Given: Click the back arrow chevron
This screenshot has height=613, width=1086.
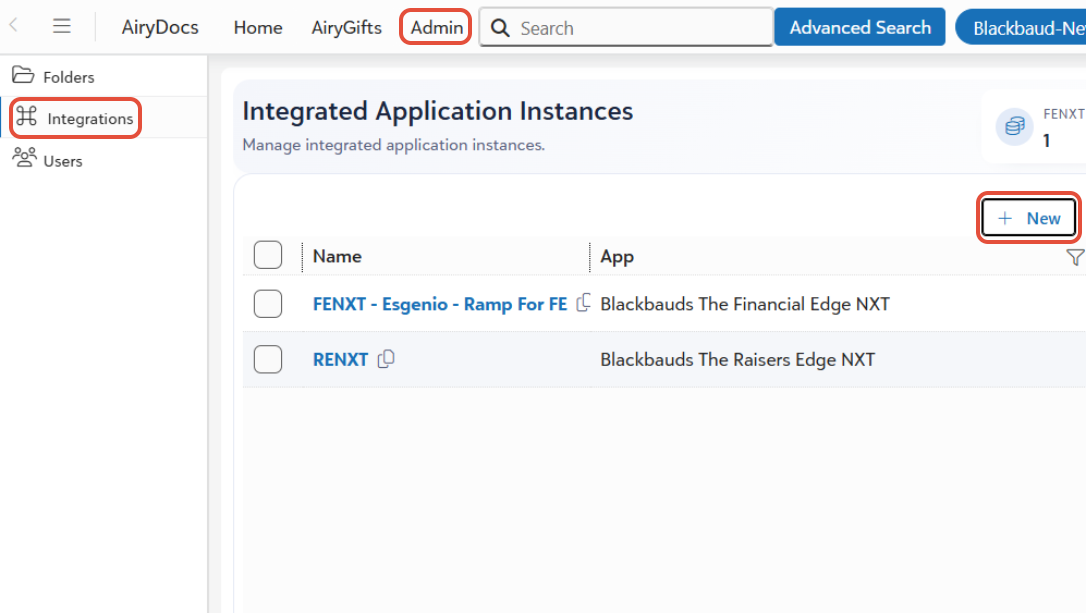Looking at the screenshot, I should tap(14, 27).
